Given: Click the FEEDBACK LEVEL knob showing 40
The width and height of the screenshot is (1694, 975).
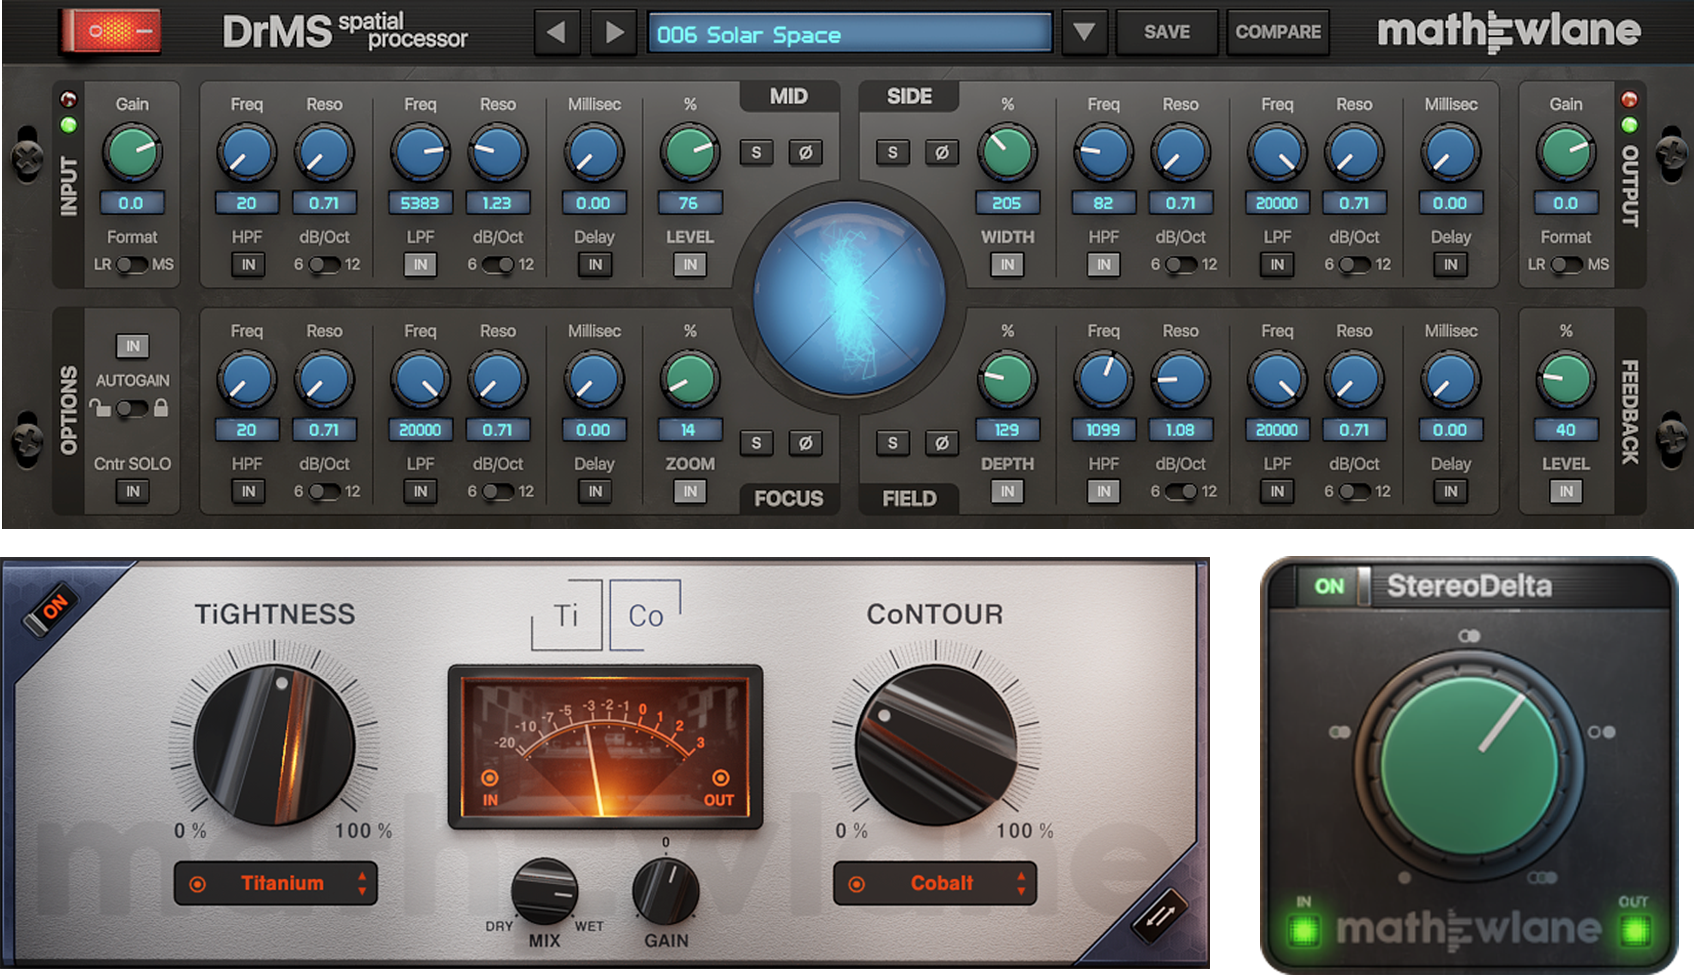Looking at the screenshot, I should [x=1566, y=380].
